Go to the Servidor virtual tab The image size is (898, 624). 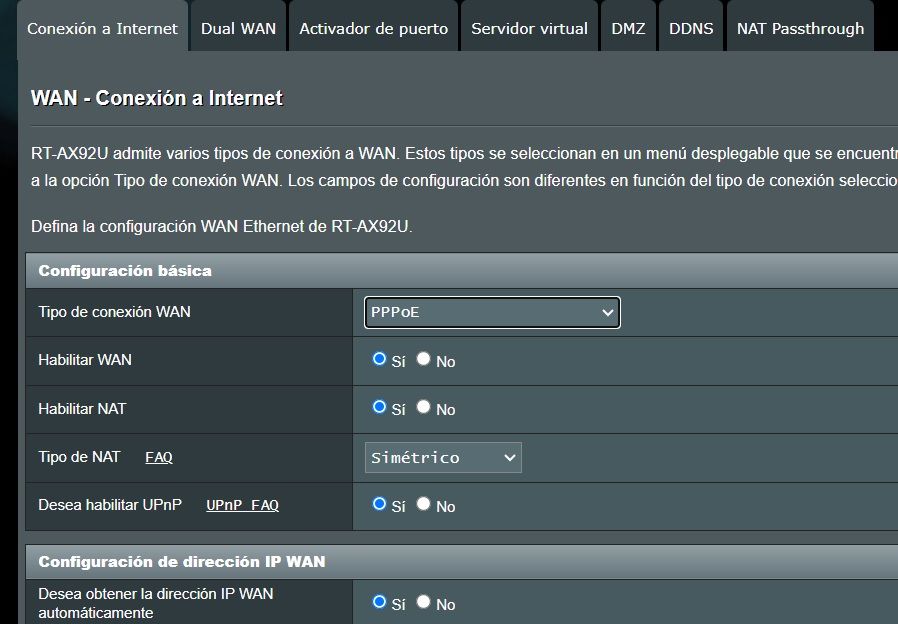[529, 28]
